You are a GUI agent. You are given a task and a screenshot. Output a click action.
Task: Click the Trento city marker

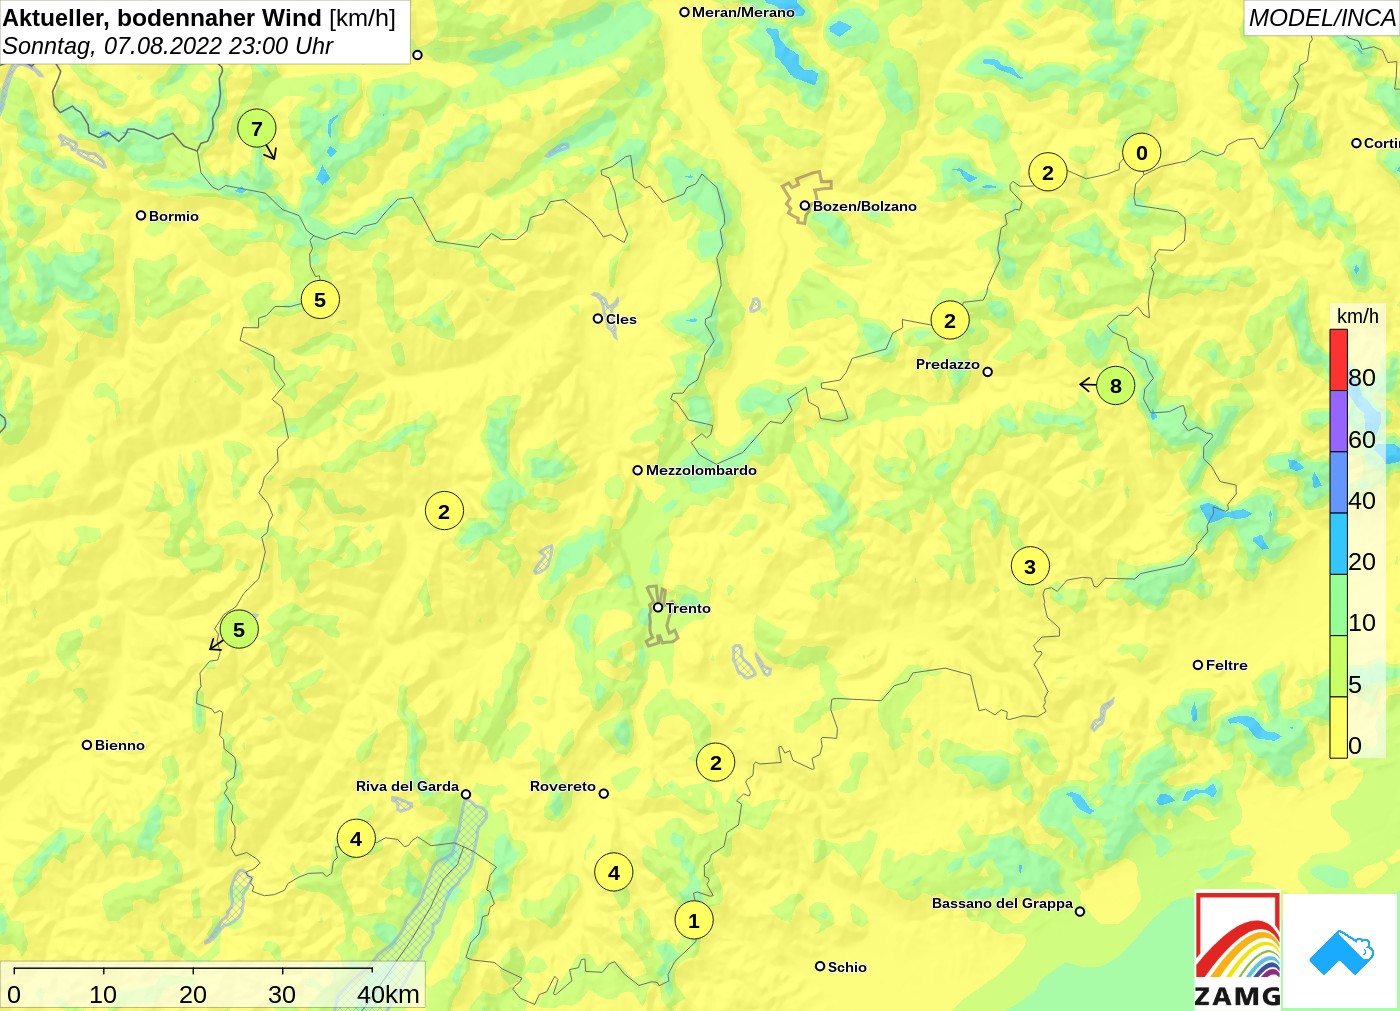[658, 607]
